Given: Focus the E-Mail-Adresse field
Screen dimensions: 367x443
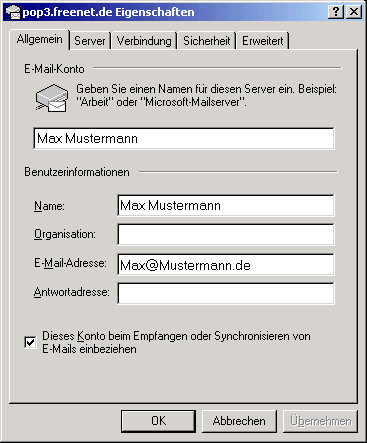Looking at the screenshot, I should (226, 265).
